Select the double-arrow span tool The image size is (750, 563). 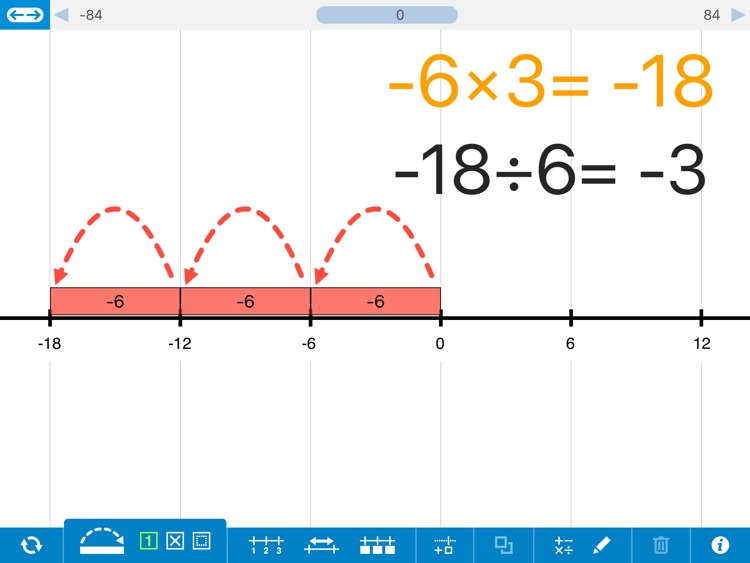pyautogui.click(x=321, y=545)
